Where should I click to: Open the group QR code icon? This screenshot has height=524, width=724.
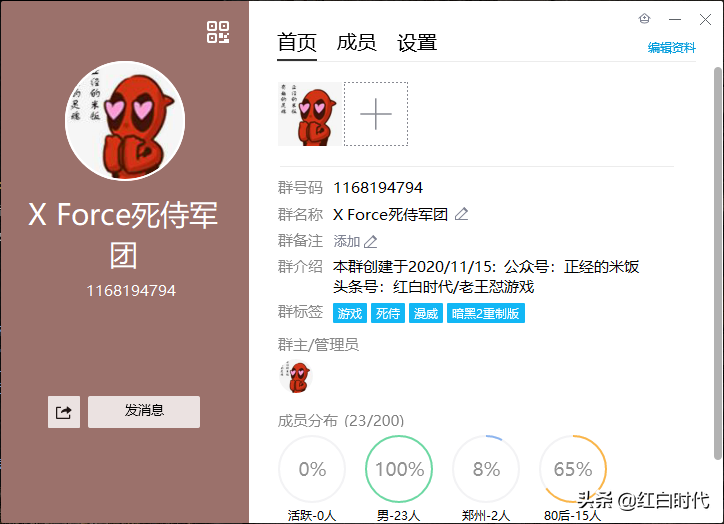pos(218,32)
